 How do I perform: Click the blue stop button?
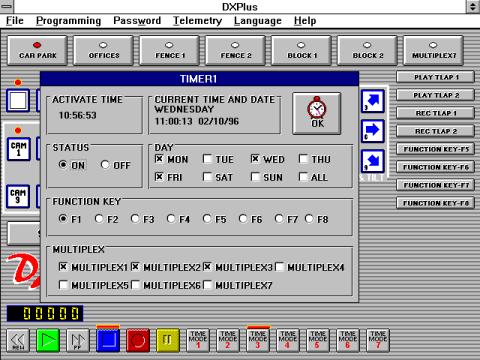click(108, 340)
